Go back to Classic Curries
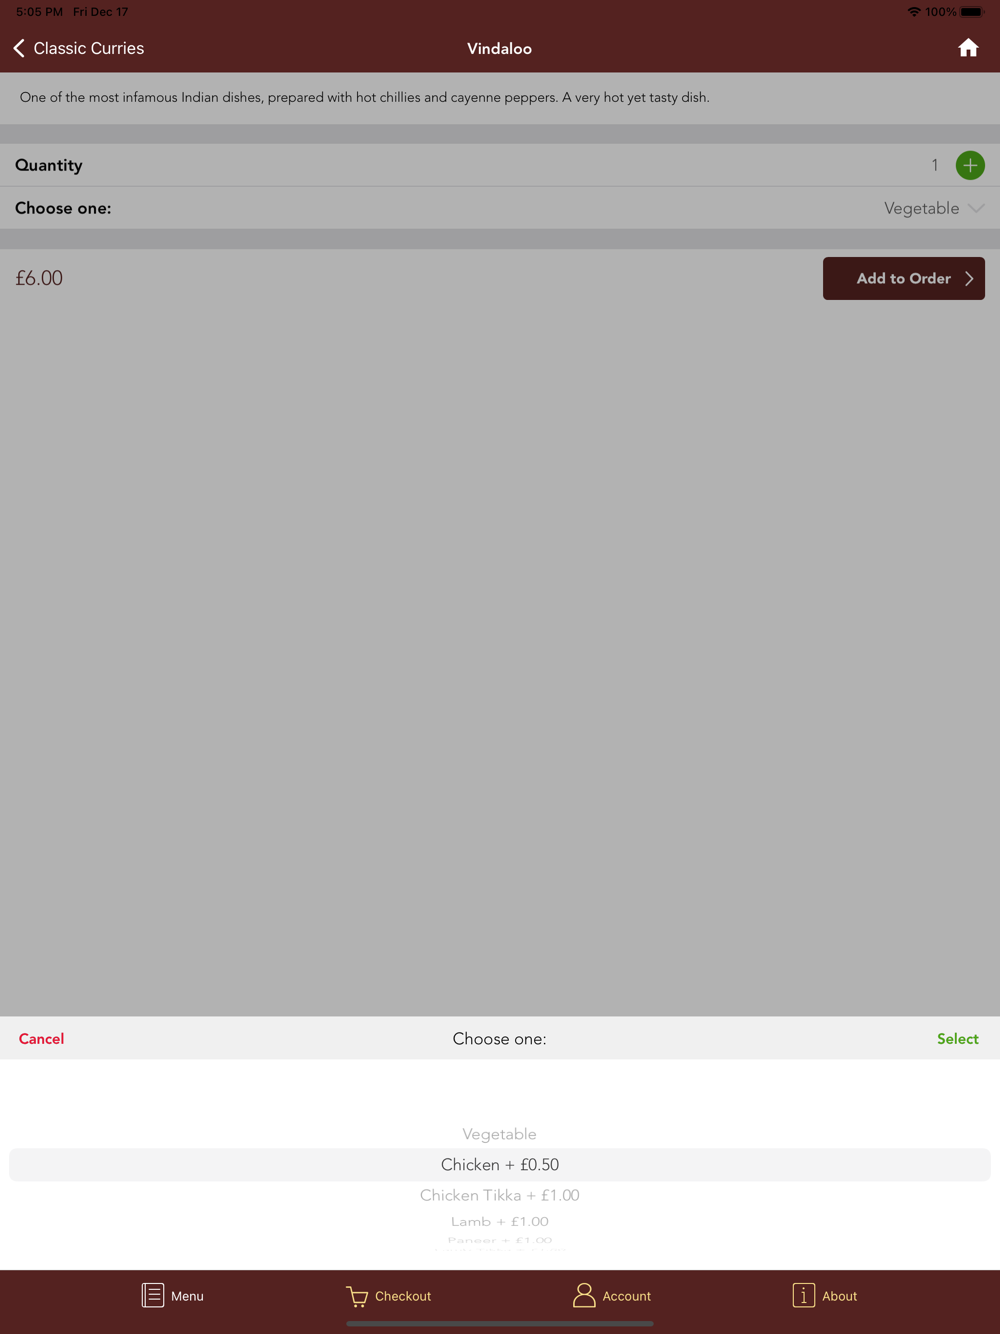The image size is (1000, 1334). (x=88, y=48)
